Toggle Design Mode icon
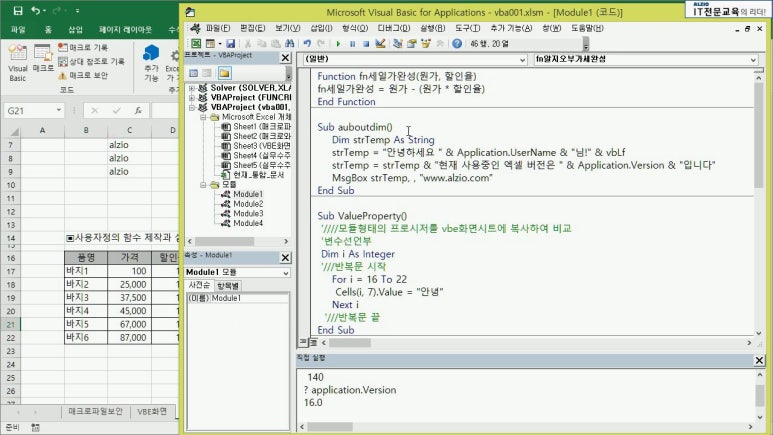773x435 pixels. pos(380,44)
